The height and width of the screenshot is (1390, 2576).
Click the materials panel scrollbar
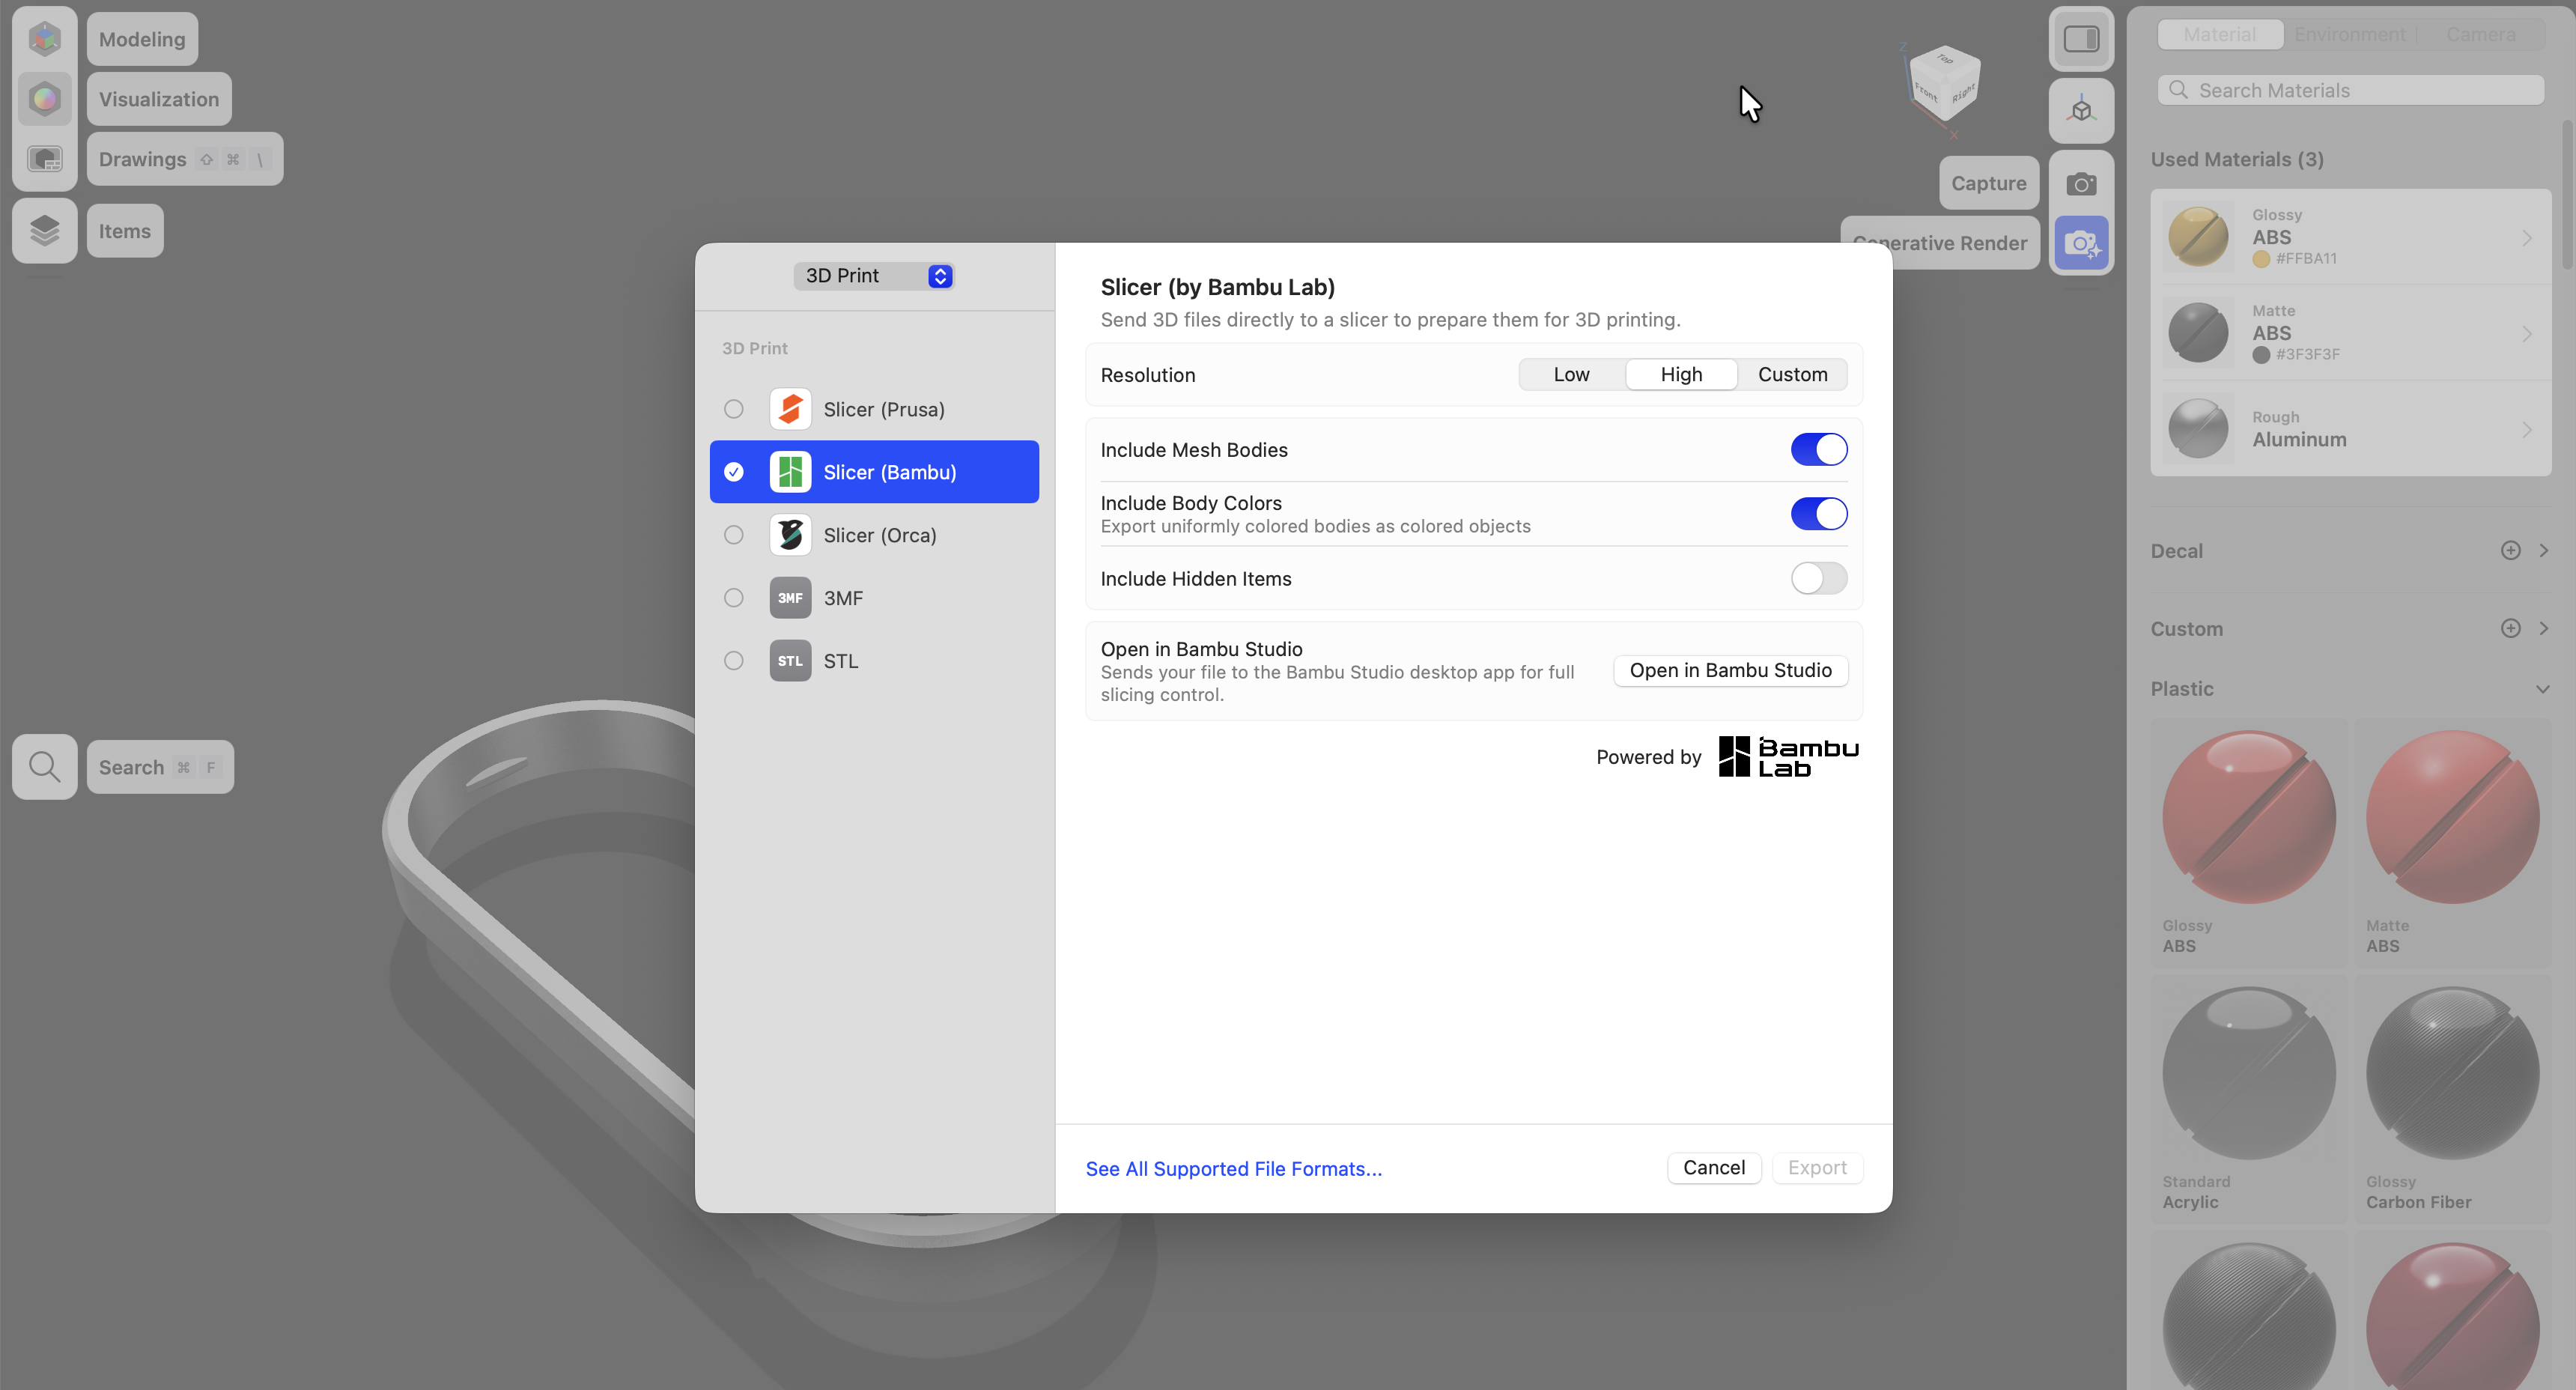click(2567, 195)
